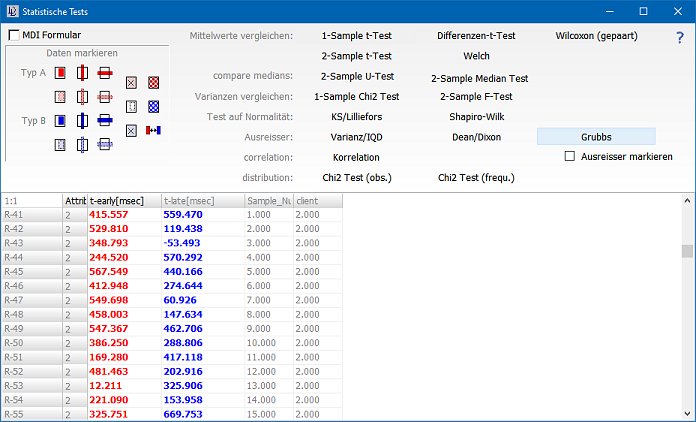Mark row as Typ A (red horizontal bar)
The width and height of the screenshot is (696, 422).
click(106, 73)
